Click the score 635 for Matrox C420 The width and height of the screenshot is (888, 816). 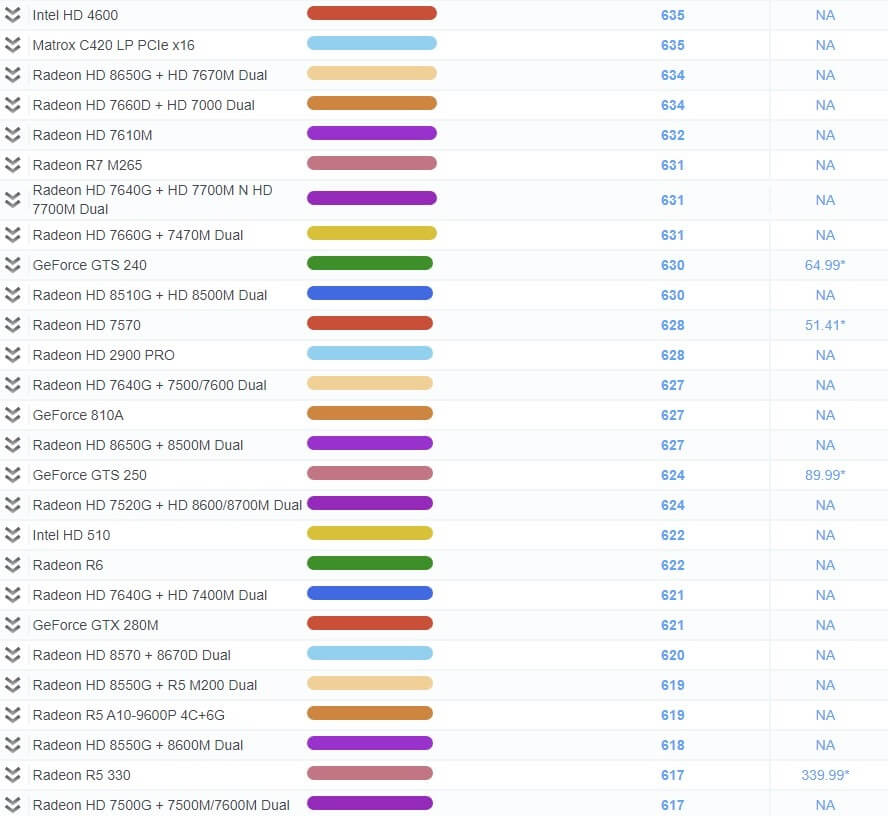(x=673, y=45)
